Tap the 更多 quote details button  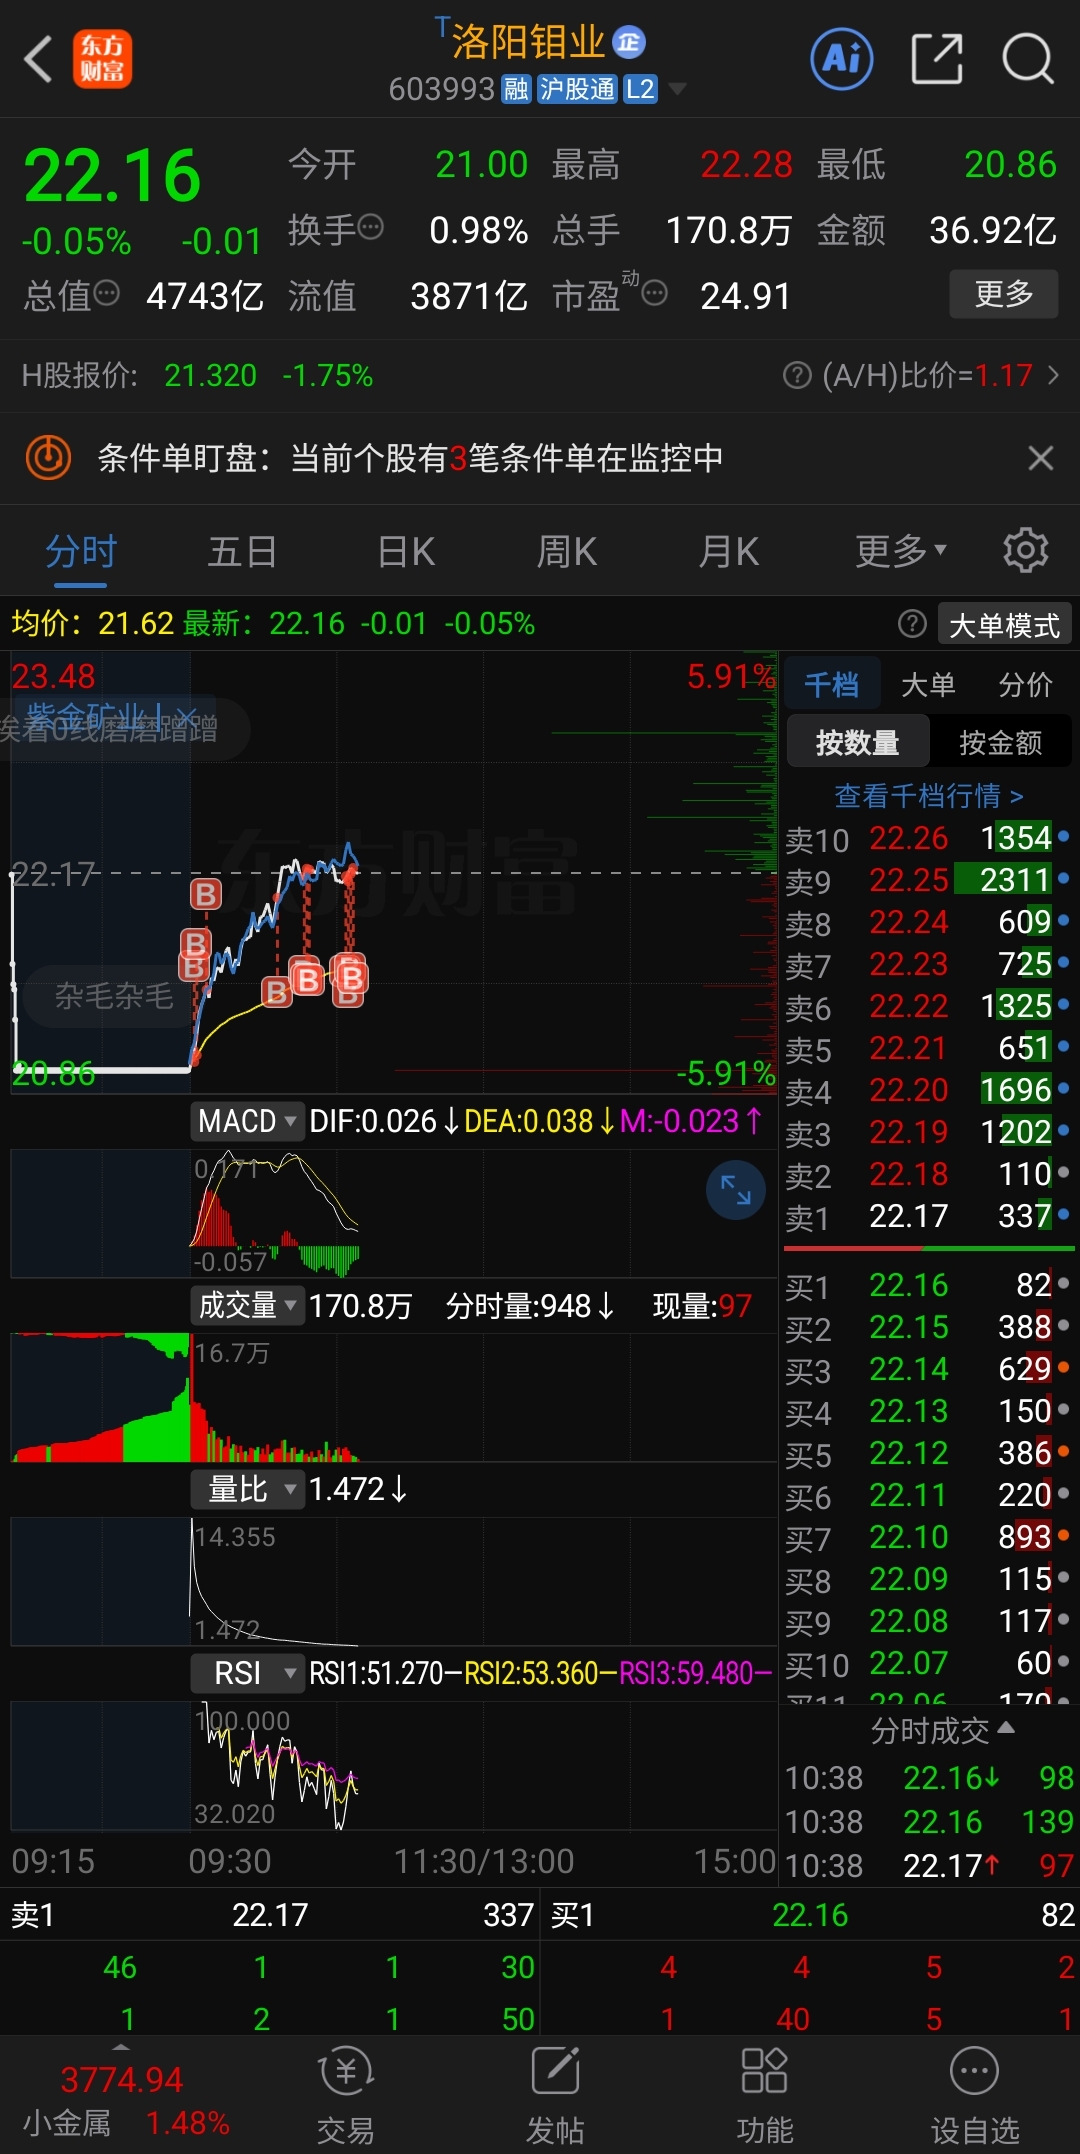pos(1003,294)
